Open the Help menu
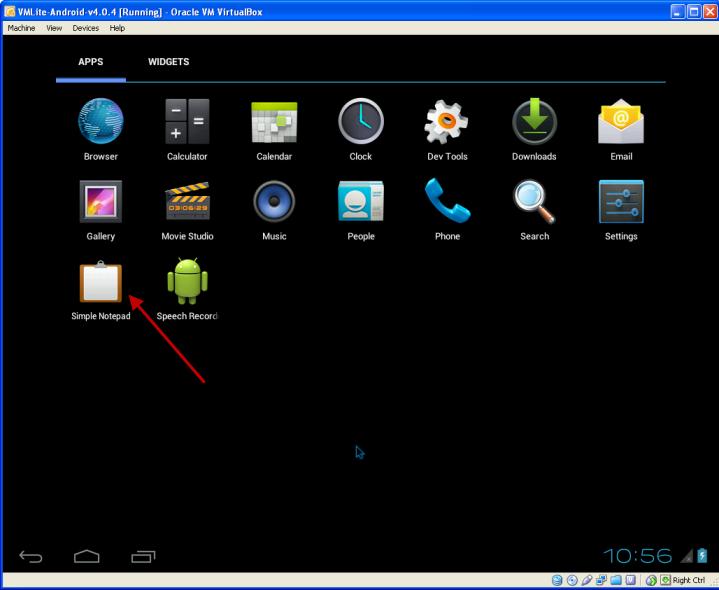 click(117, 28)
